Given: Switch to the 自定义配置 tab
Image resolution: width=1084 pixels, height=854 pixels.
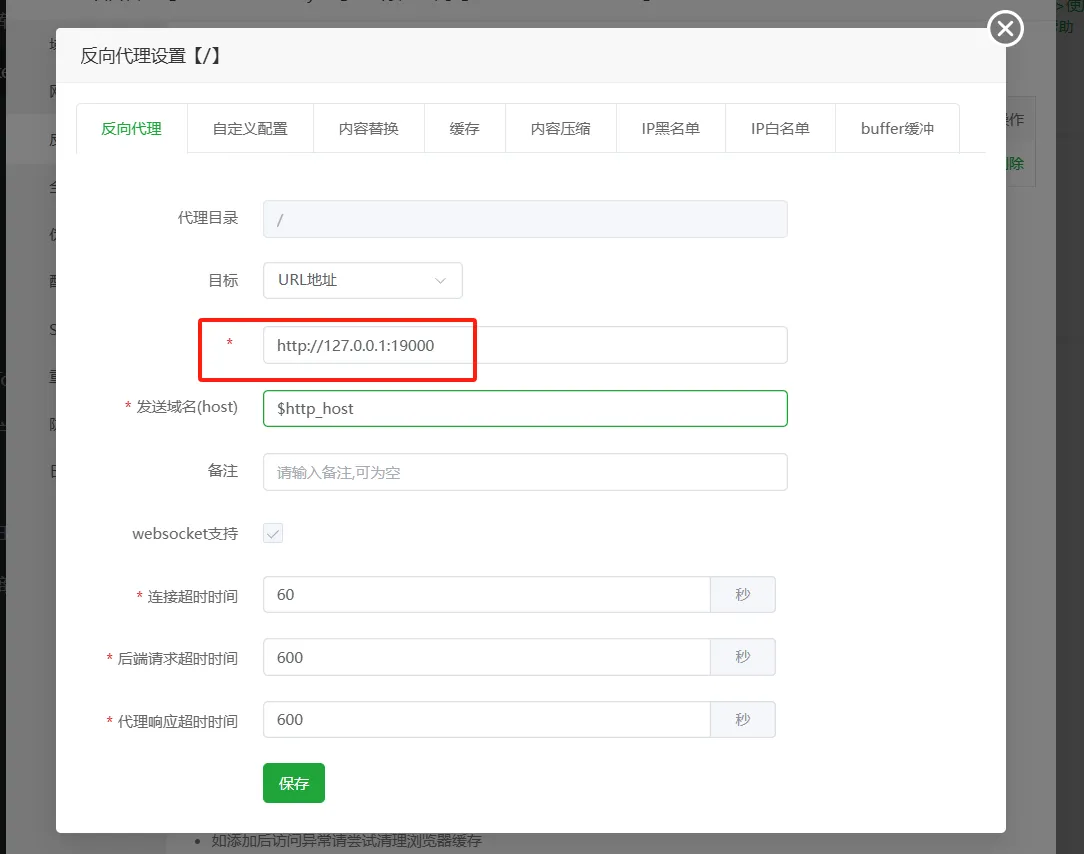Looking at the screenshot, I should [x=250, y=129].
